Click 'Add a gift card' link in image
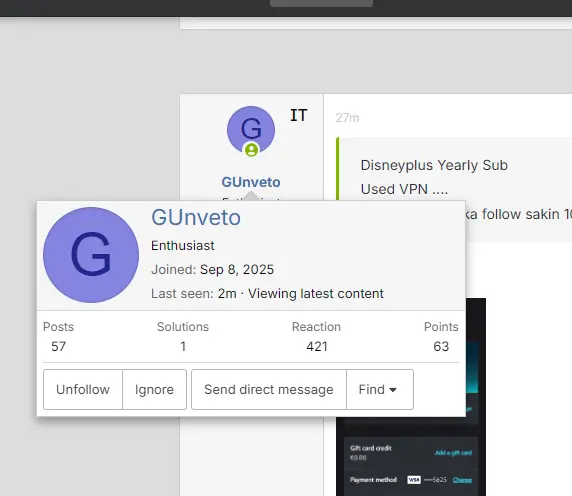572x496 pixels. click(x=453, y=453)
